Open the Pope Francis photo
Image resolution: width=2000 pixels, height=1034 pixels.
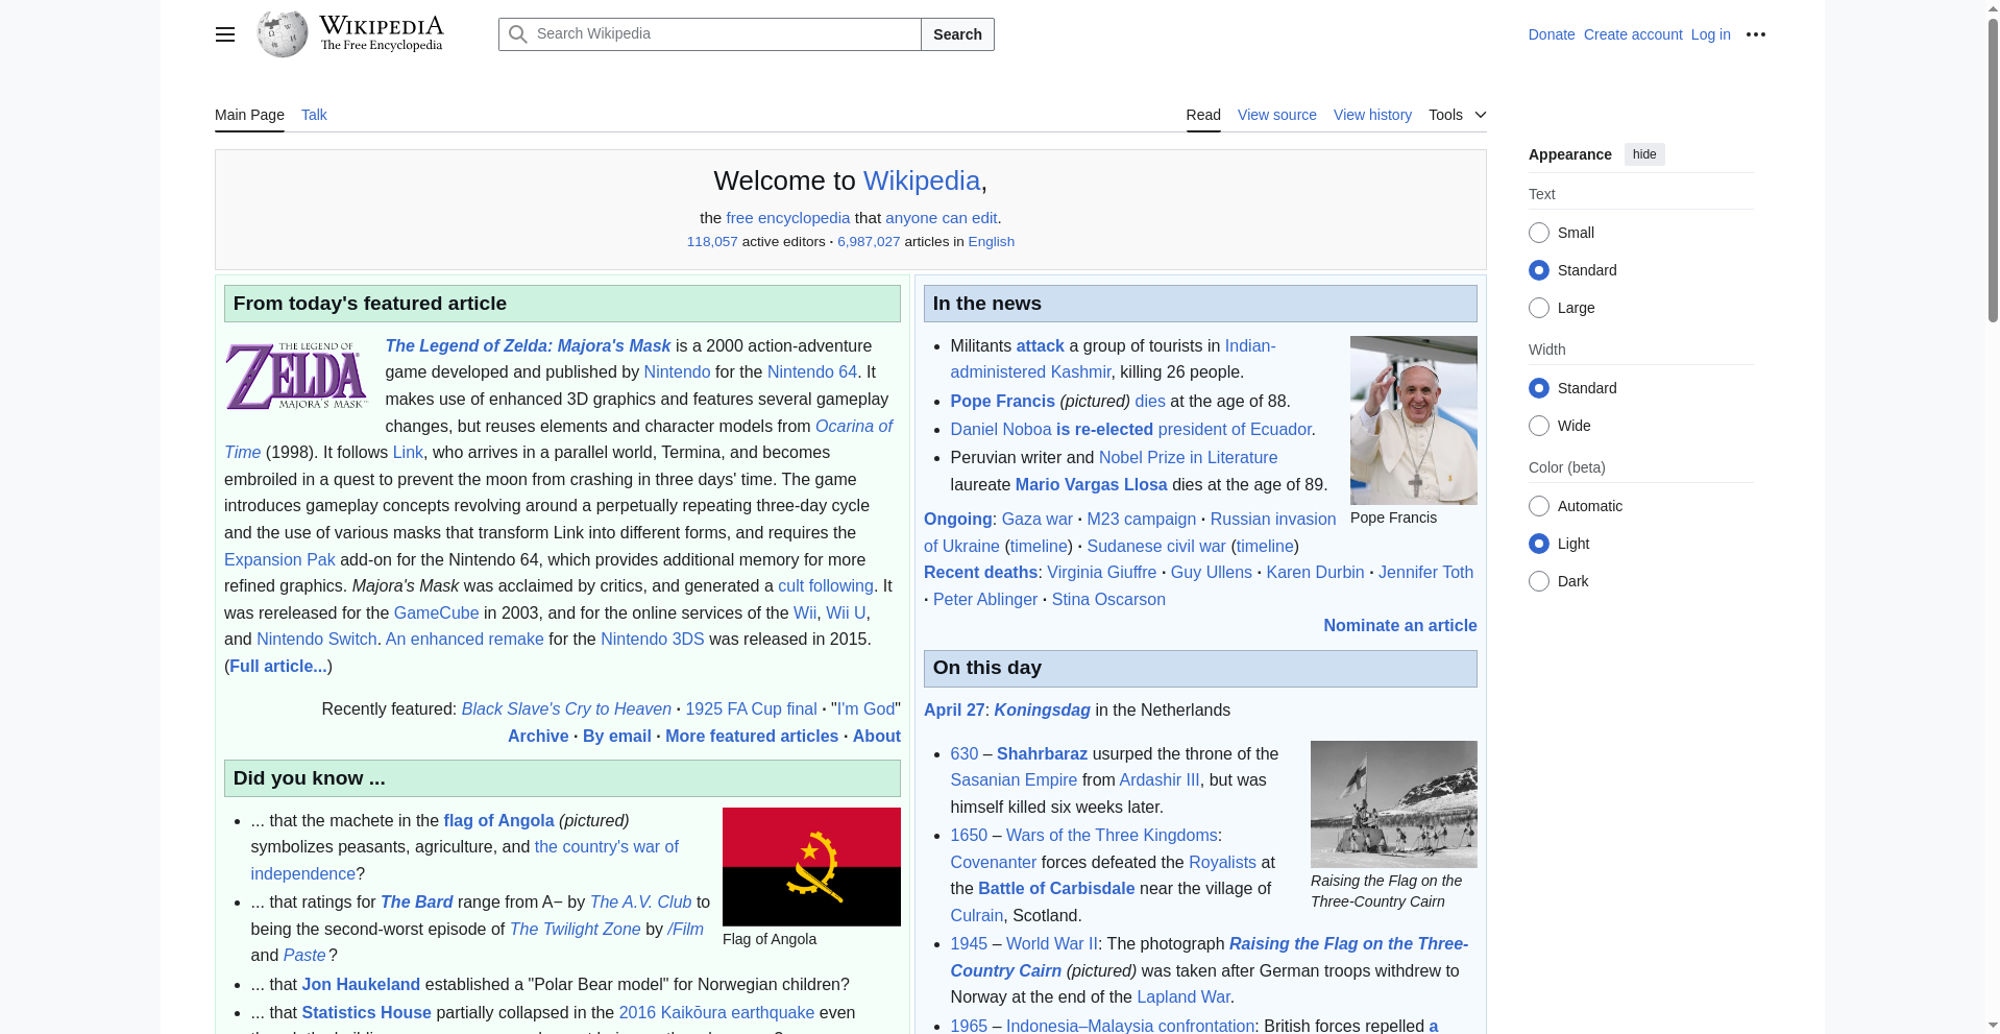click(x=1413, y=420)
